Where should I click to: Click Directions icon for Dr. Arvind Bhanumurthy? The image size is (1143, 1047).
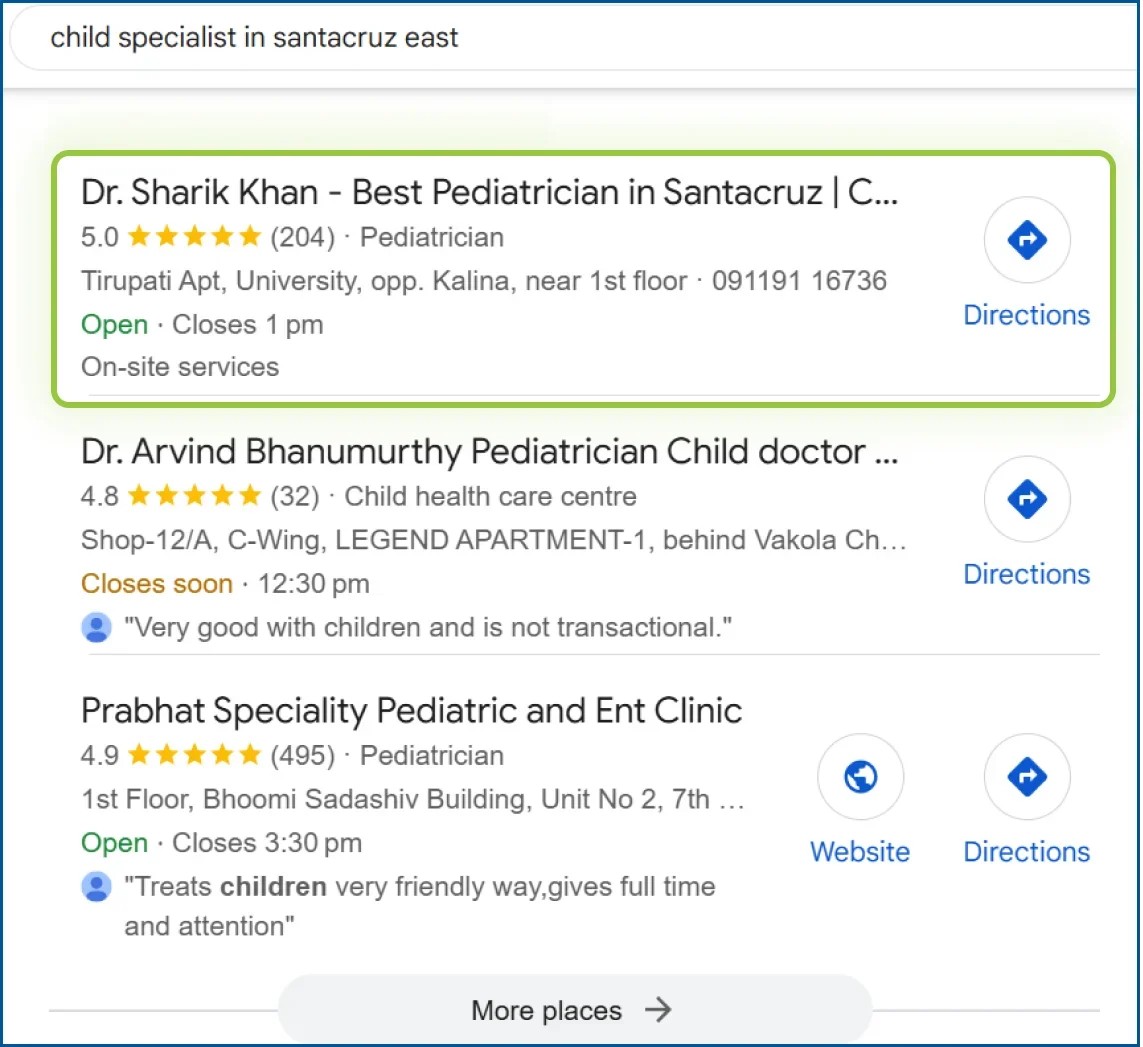click(1027, 499)
